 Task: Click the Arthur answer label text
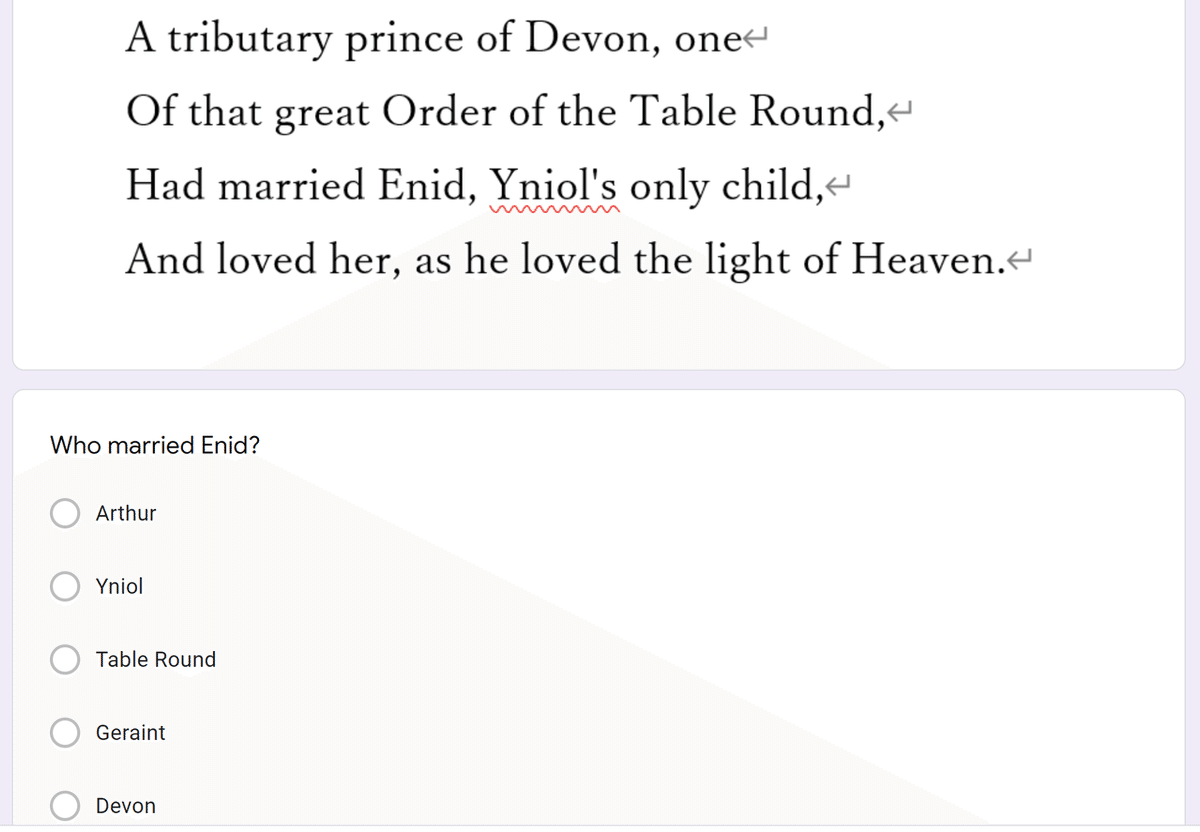coord(126,513)
